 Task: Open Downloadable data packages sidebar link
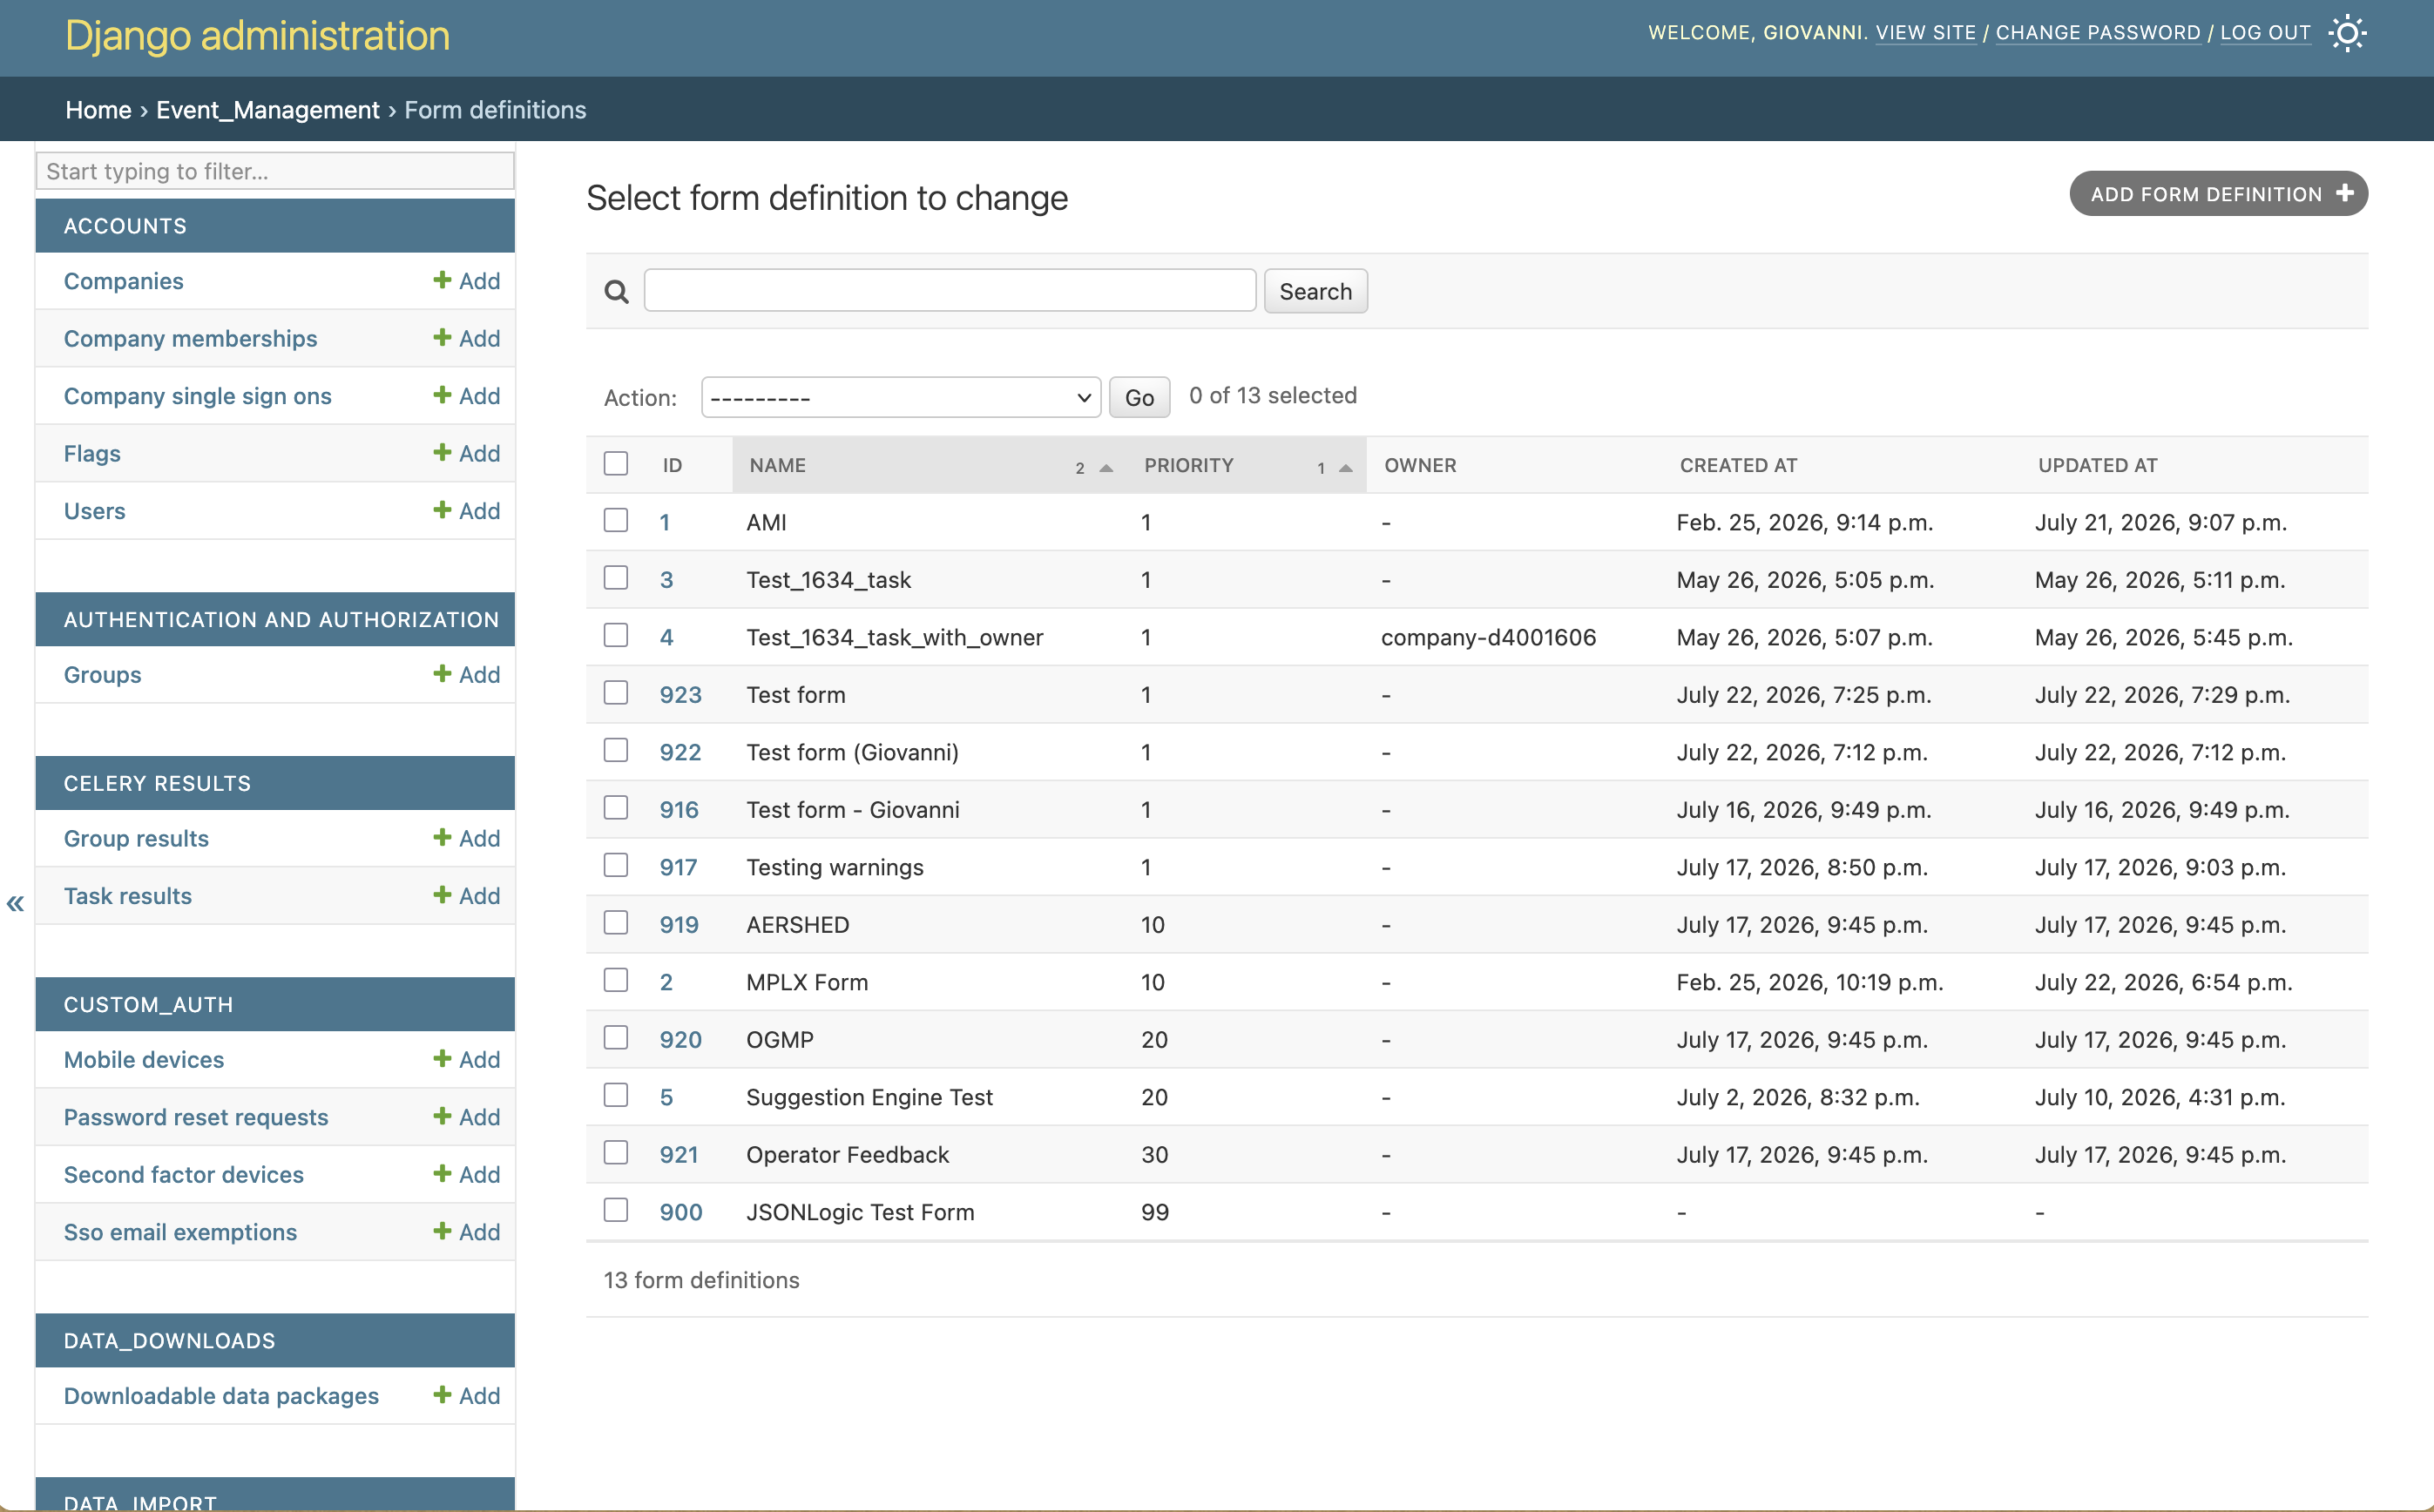(x=221, y=1396)
